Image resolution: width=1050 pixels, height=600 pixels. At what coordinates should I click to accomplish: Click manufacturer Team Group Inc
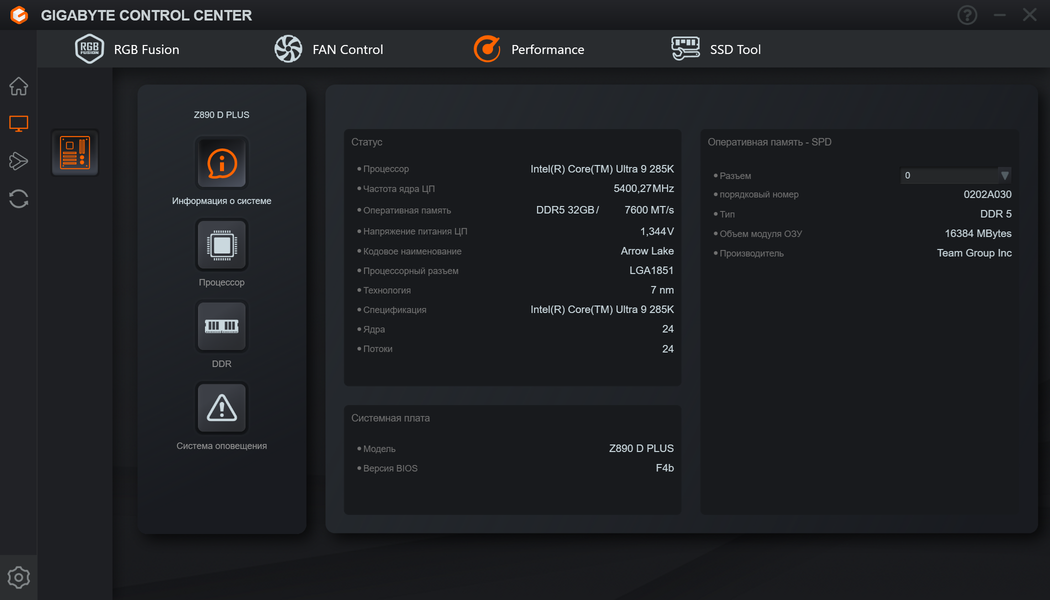974,253
